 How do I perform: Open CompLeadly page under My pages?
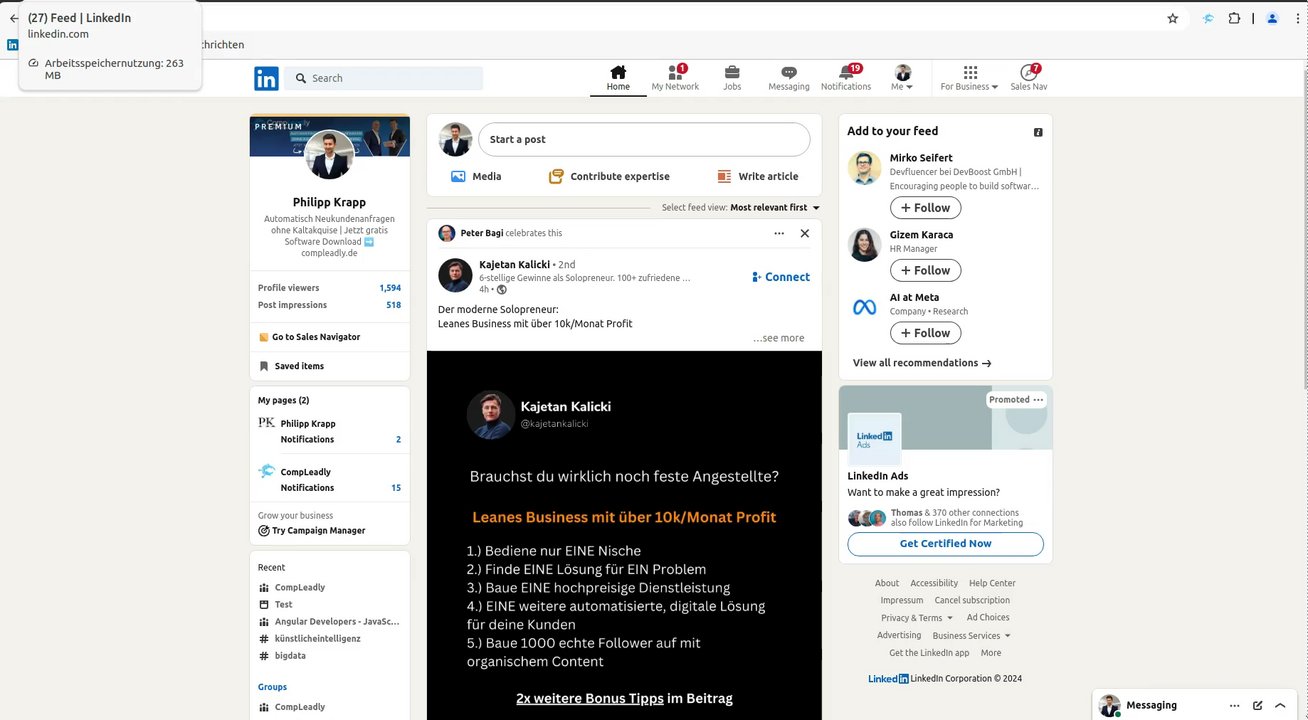[x=305, y=472]
